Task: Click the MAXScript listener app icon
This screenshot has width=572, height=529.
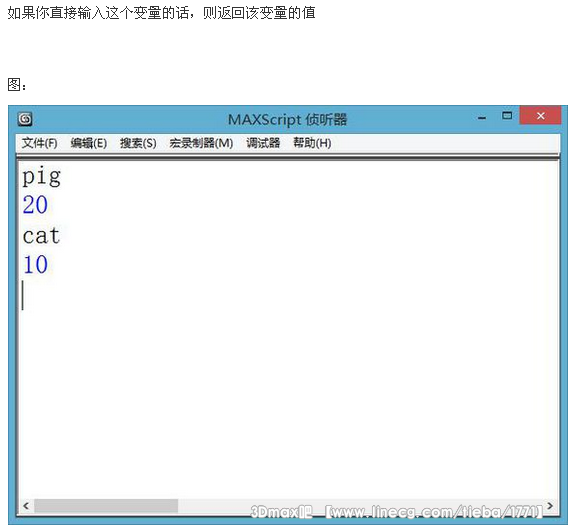Action: tap(25, 119)
